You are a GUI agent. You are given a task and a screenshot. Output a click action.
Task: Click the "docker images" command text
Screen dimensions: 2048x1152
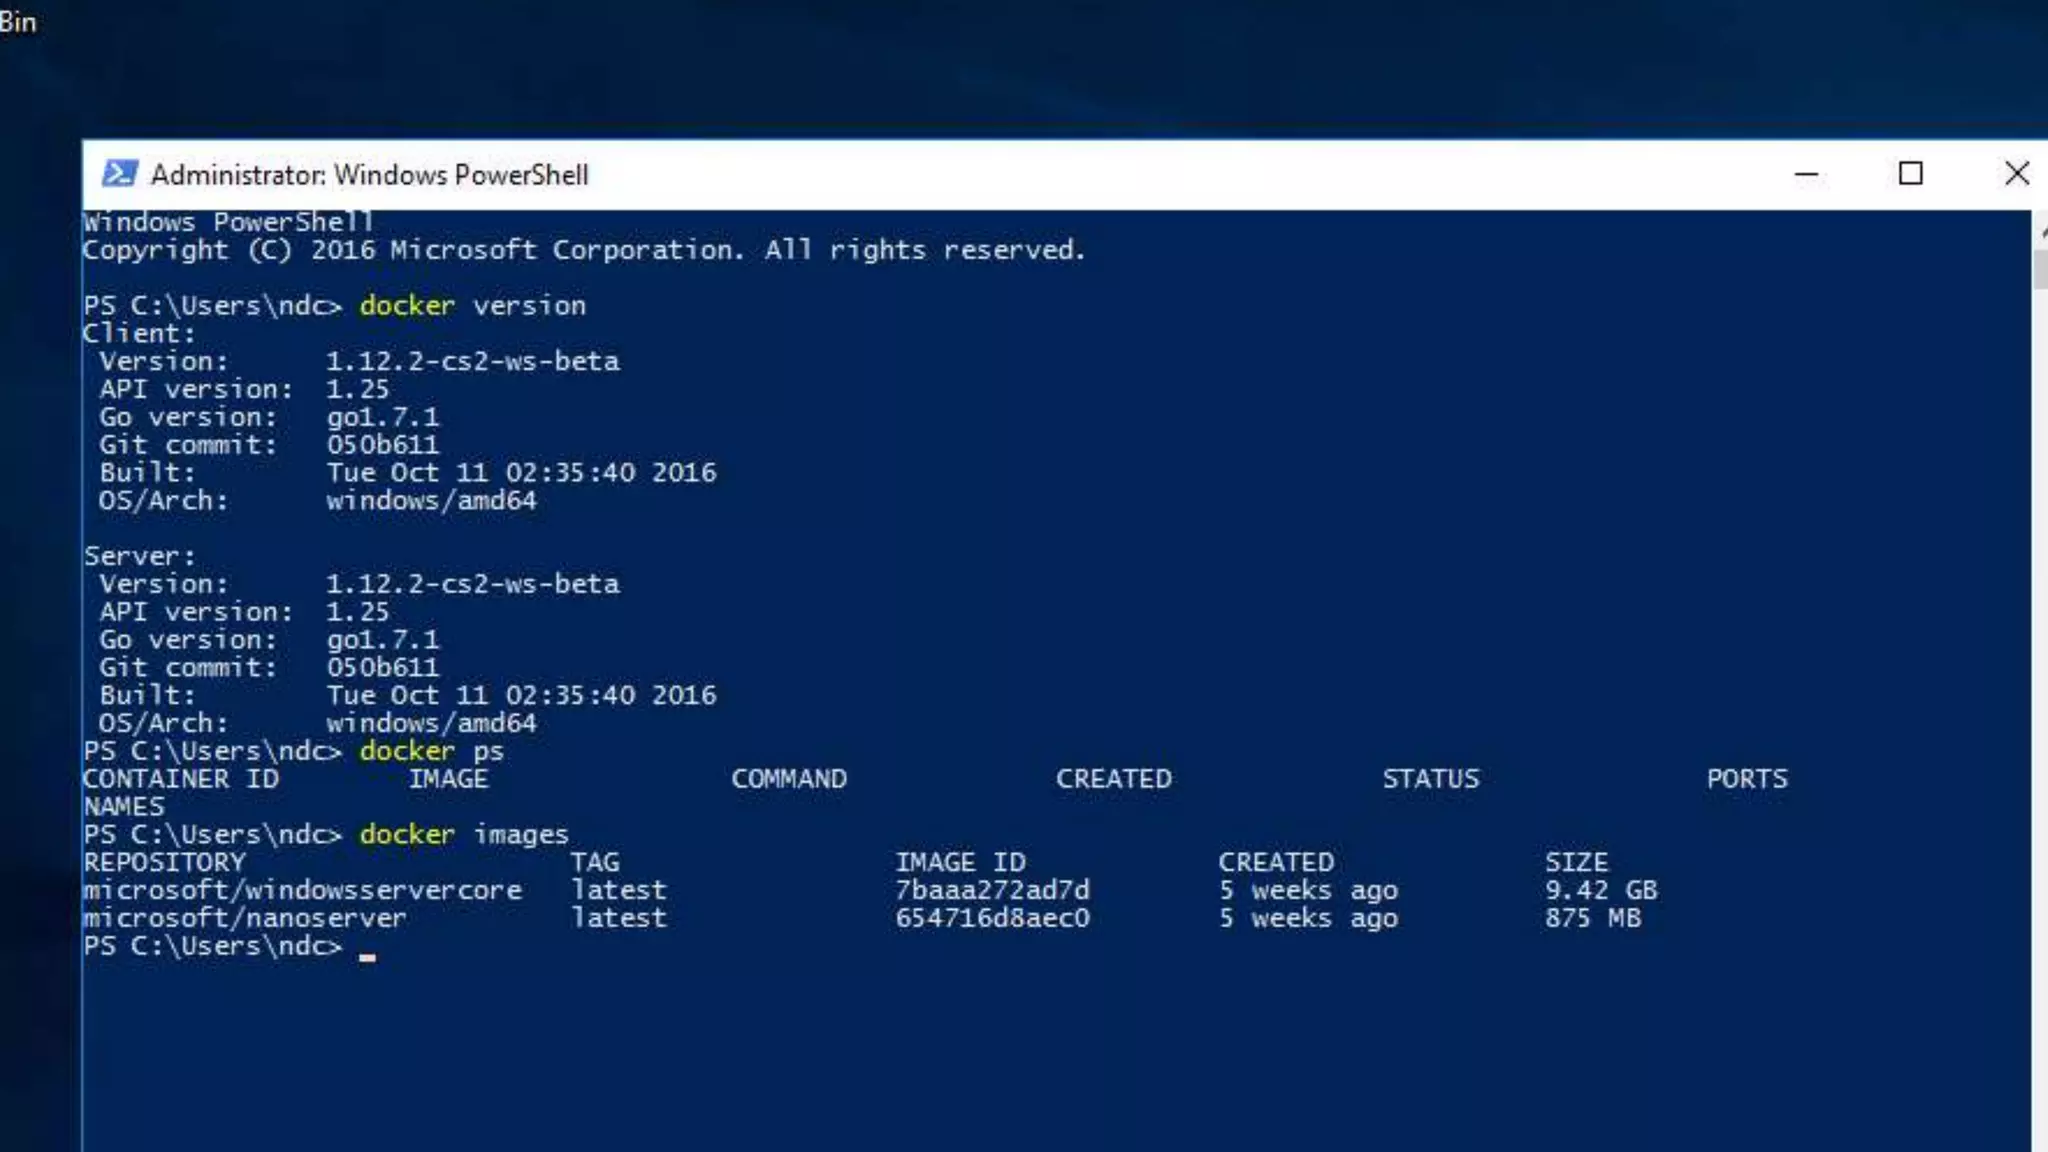click(463, 835)
